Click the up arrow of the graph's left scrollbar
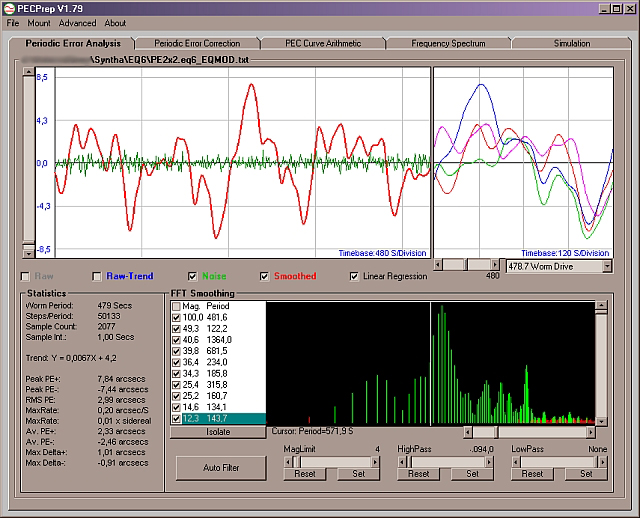 click(28, 73)
